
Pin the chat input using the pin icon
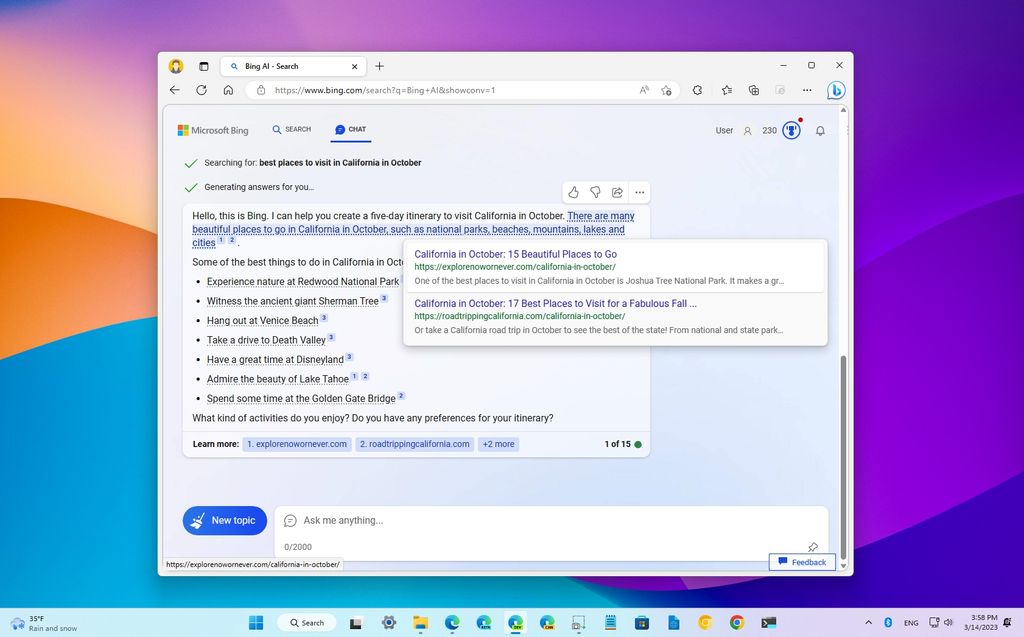coord(813,546)
